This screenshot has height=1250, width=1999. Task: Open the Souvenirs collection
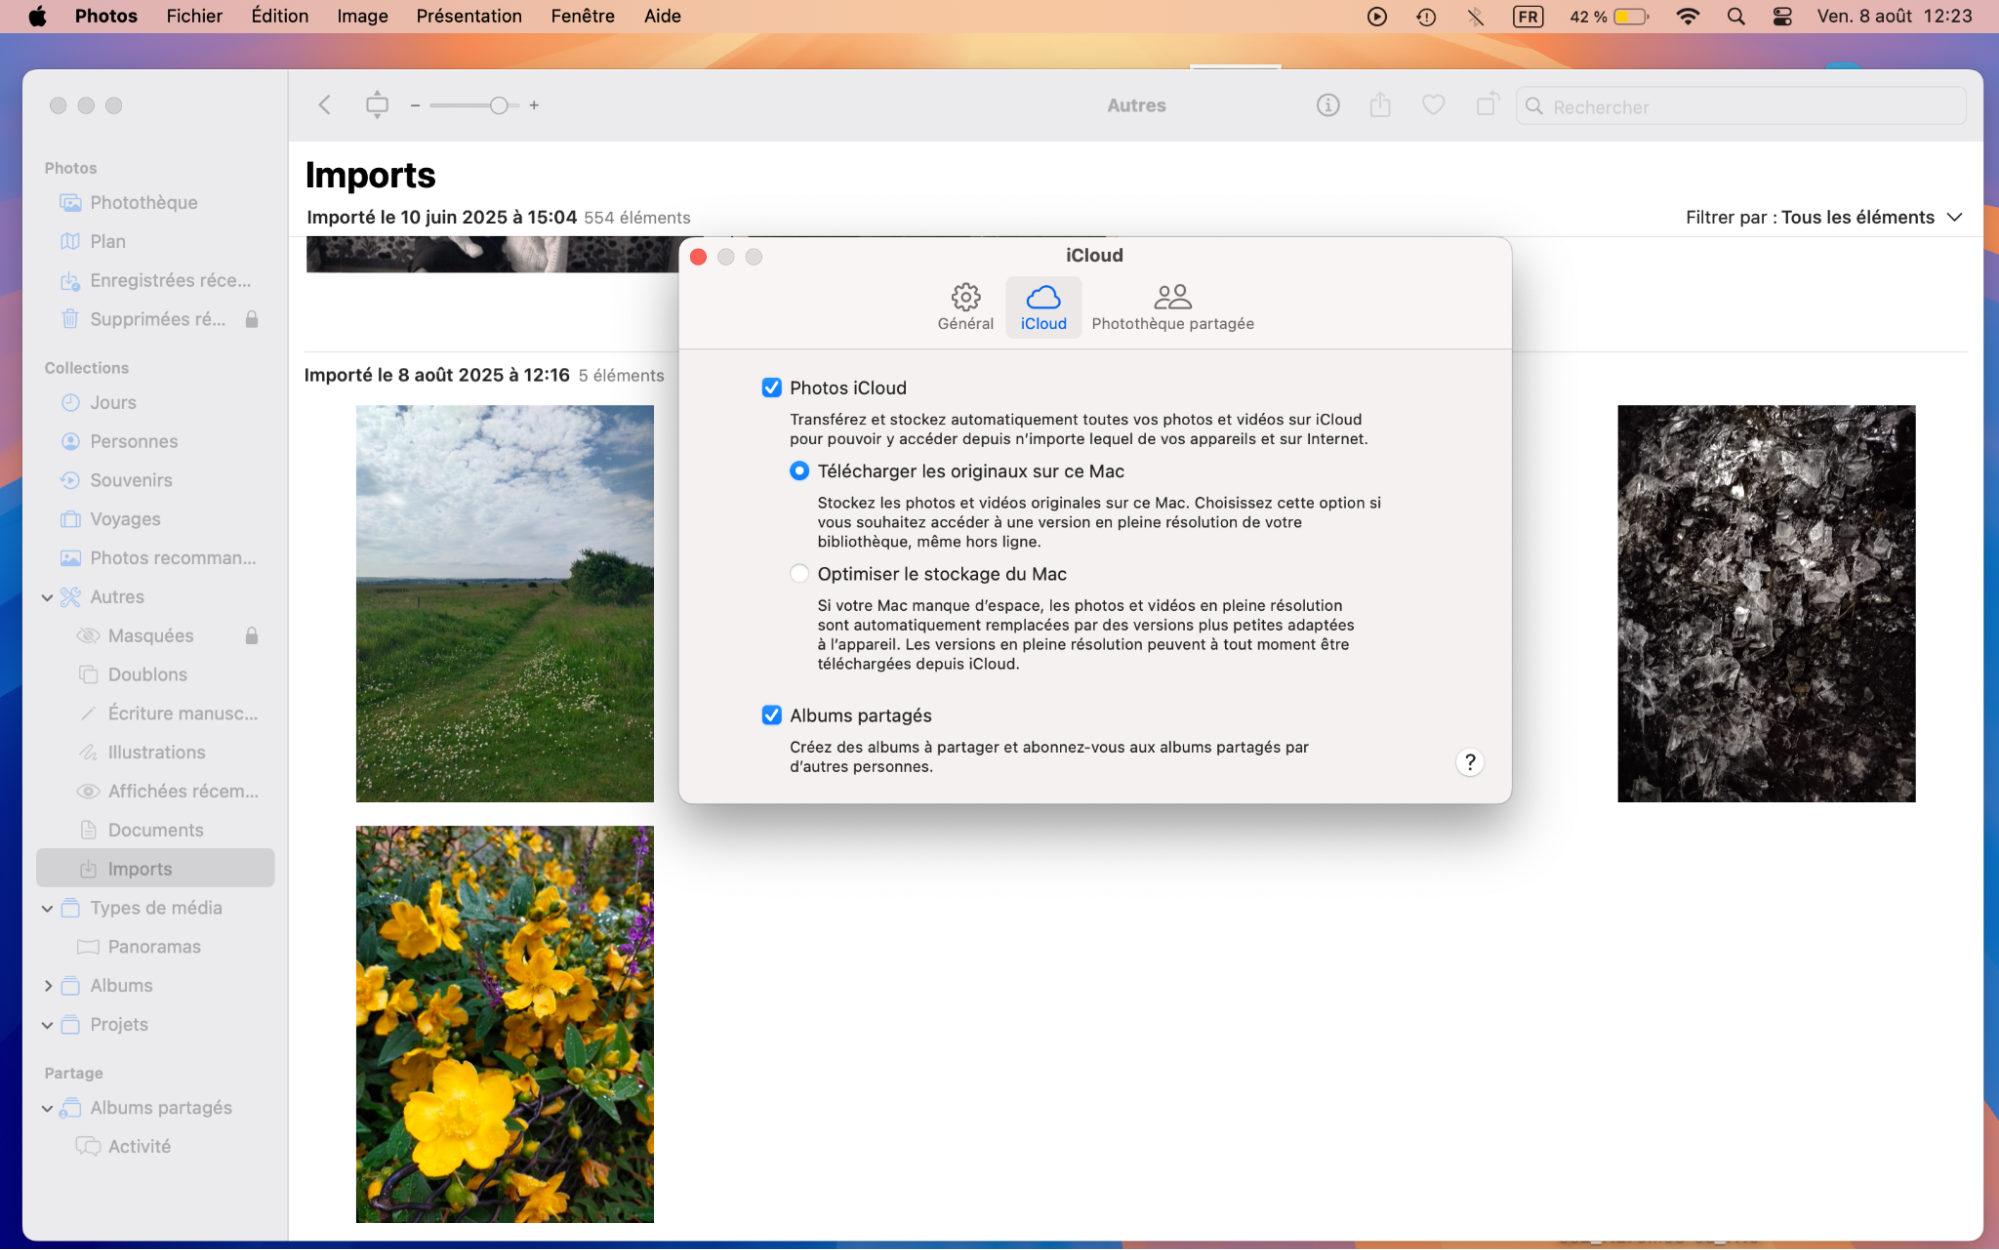tap(130, 480)
